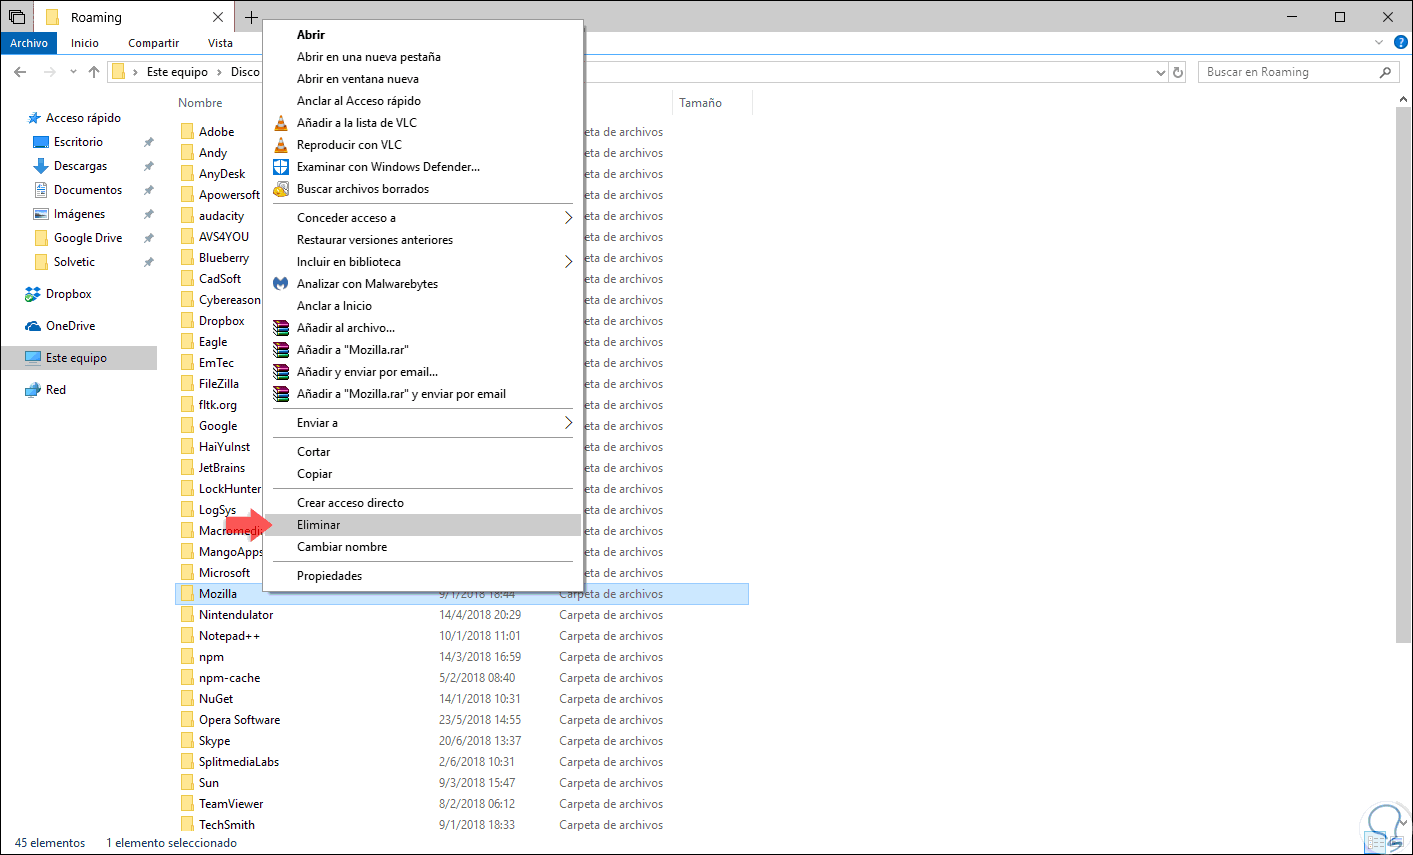
Task: Click the Windows Defender shield icon in the menu
Action: pos(281,167)
